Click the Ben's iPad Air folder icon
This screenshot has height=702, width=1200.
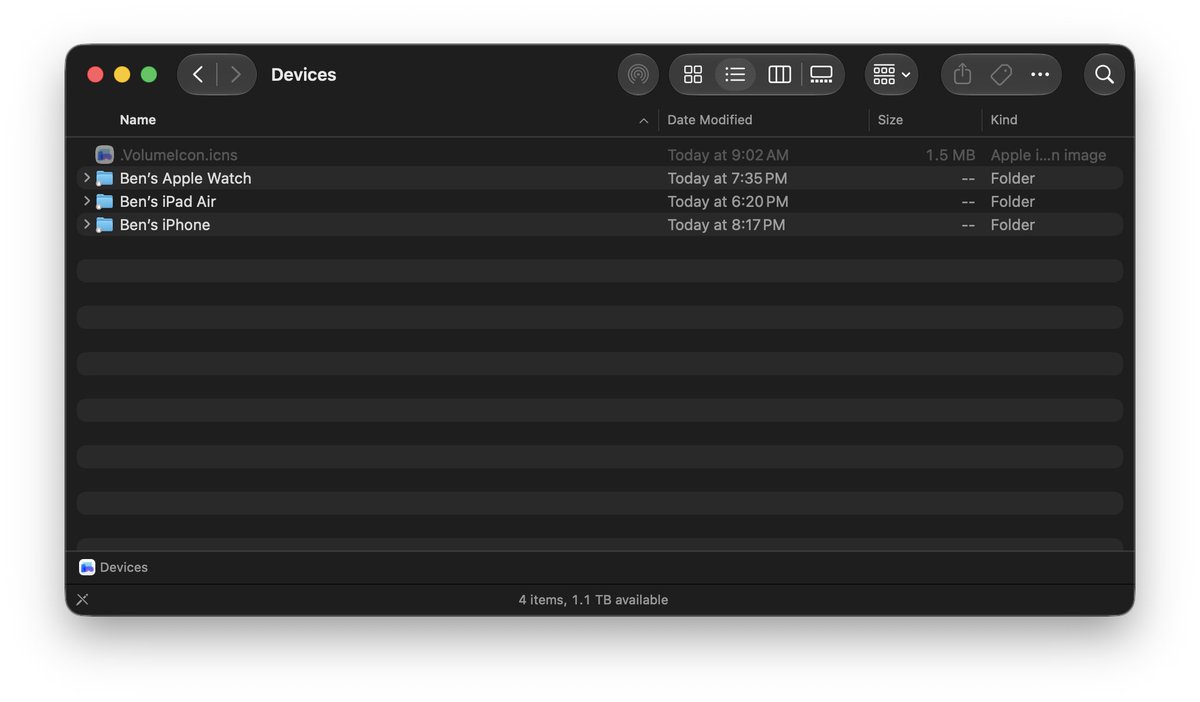point(105,201)
